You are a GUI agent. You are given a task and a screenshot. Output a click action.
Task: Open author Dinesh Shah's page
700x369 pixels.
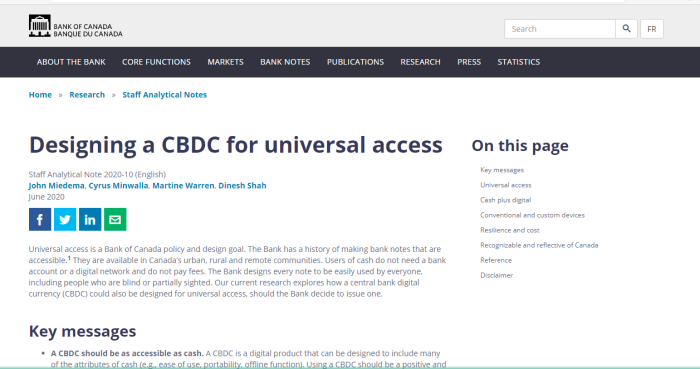pos(242,186)
